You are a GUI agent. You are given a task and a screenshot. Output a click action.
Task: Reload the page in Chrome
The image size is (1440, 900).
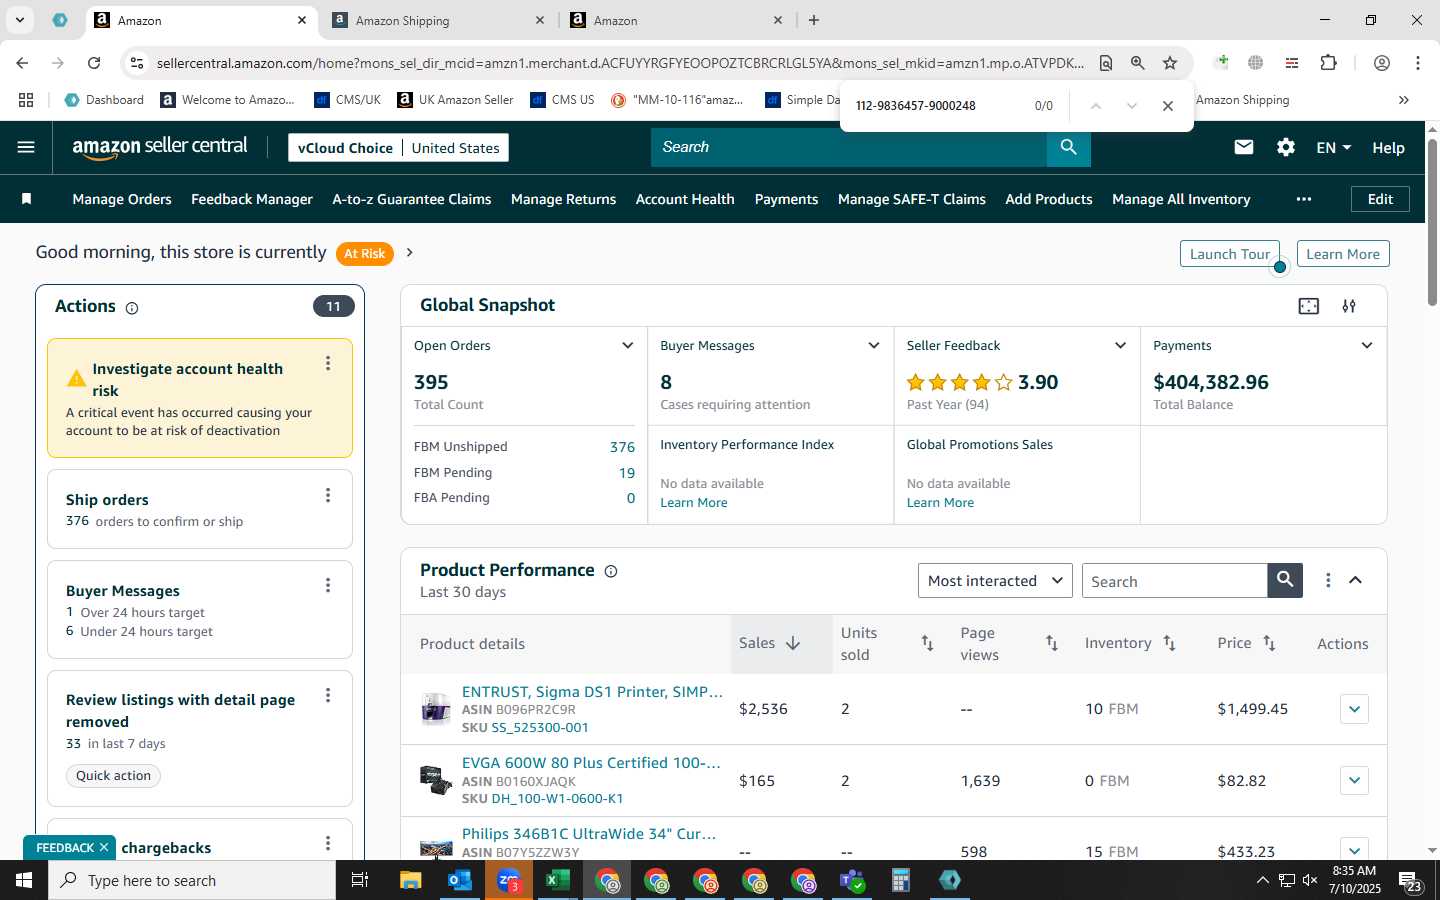[x=94, y=63]
